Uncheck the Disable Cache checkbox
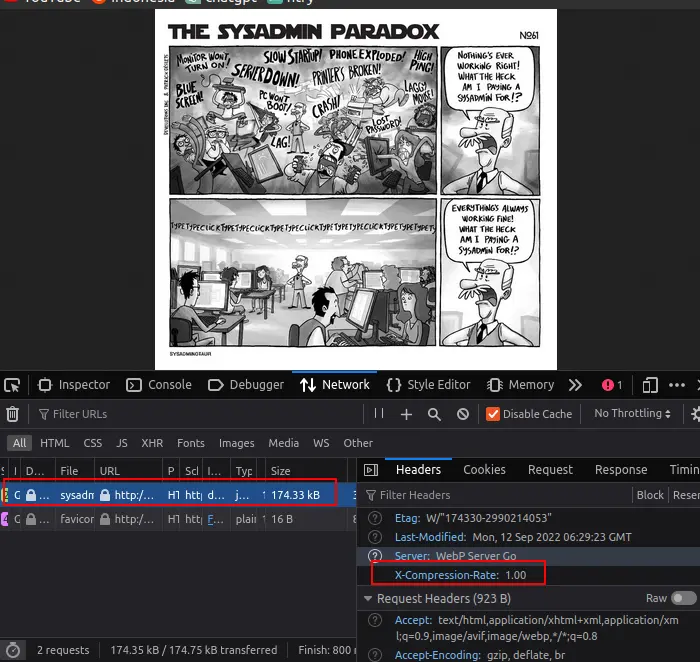The image size is (700, 662). [x=493, y=414]
